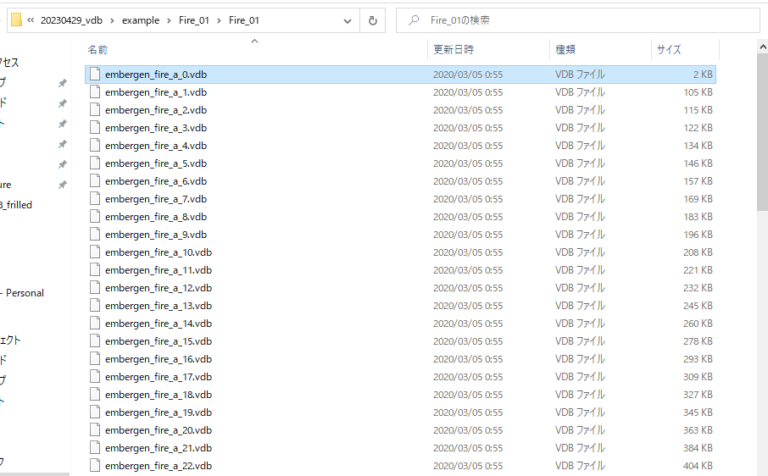Click file icon of embergen_fire_a_12.vdb

[x=95, y=287]
